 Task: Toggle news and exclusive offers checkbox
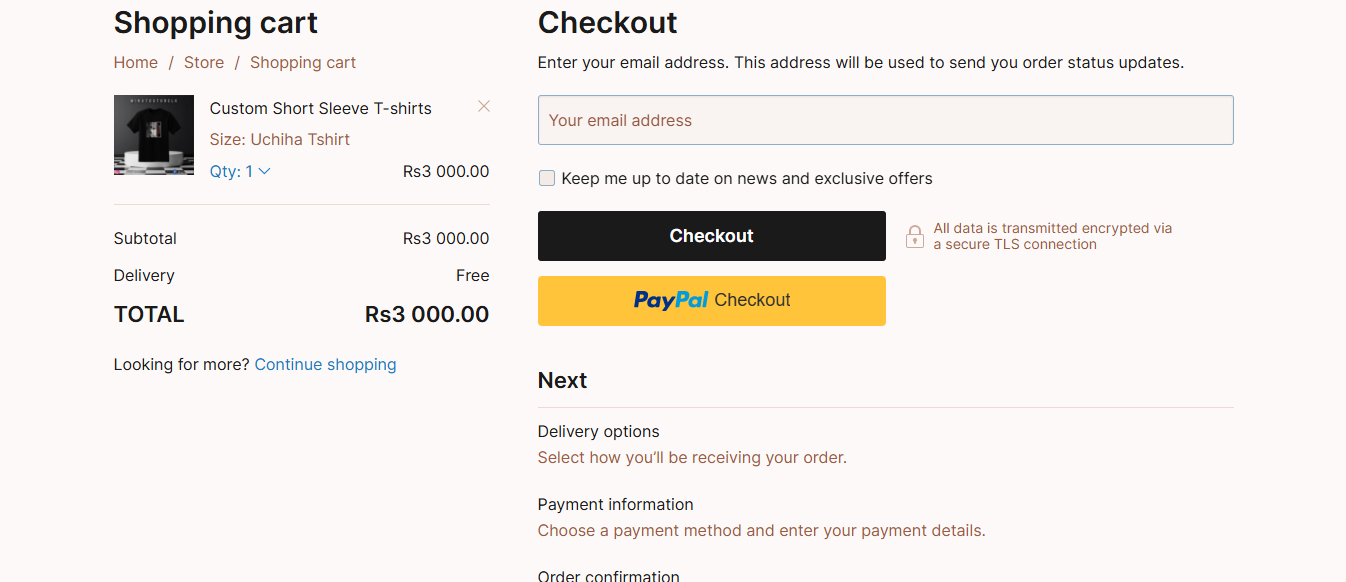pyautogui.click(x=547, y=178)
